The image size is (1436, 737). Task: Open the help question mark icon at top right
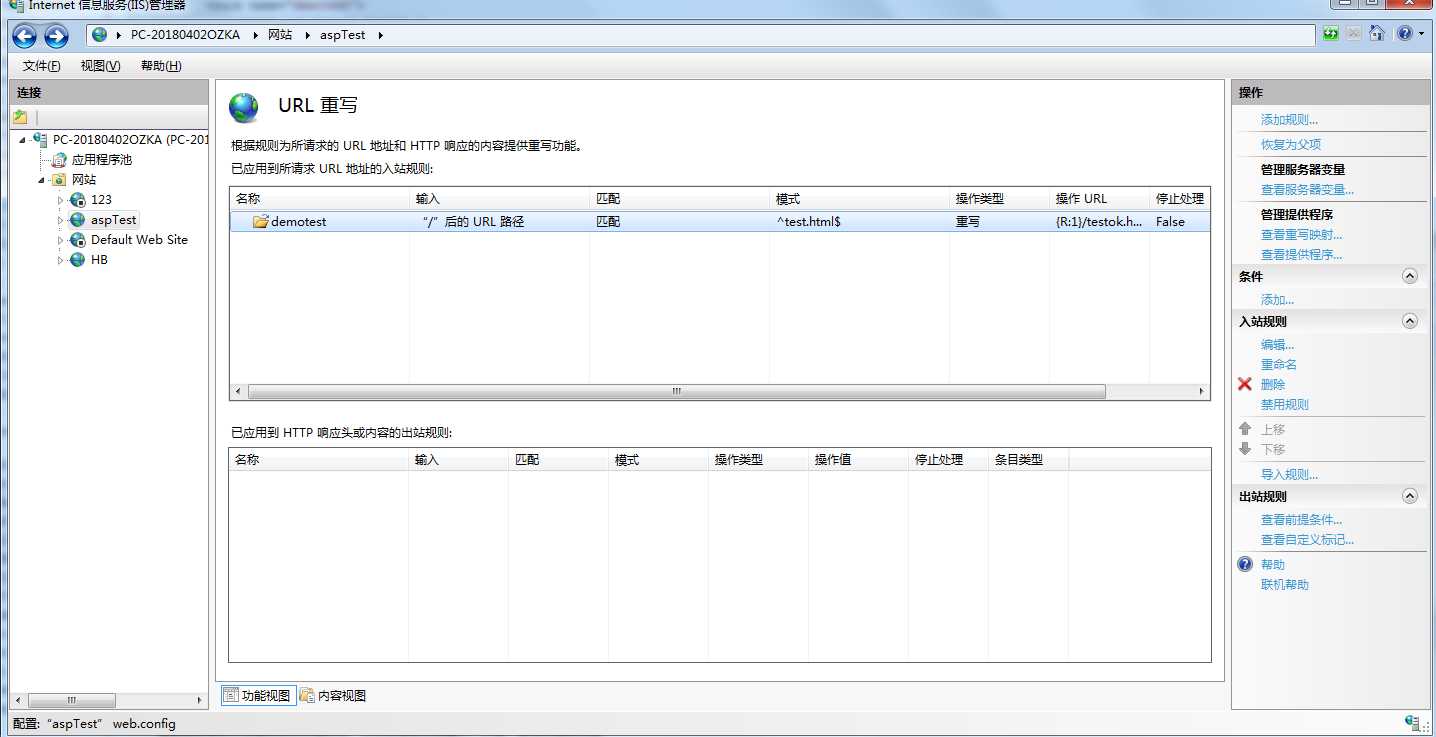(x=1404, y=34)
